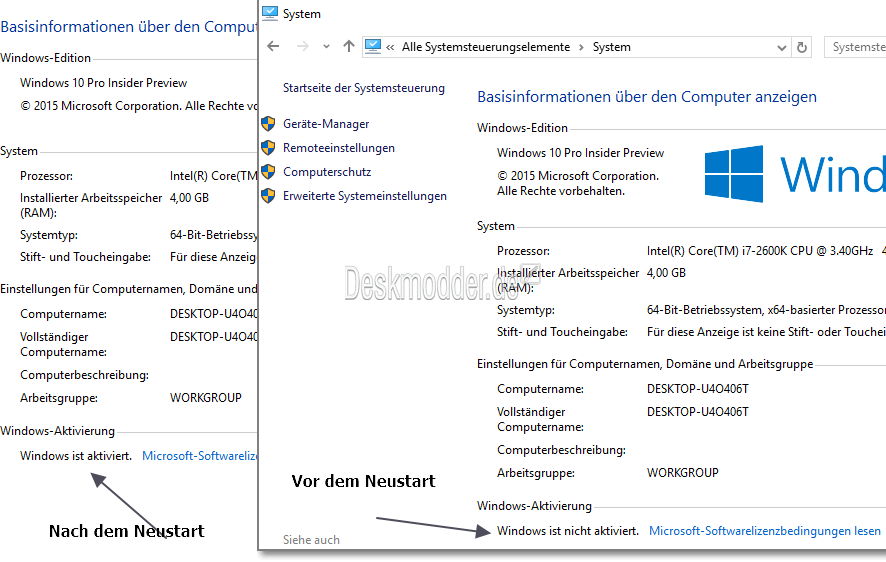Open Microsoft-Softwarelizenz link in the left window
The image size is (886, 562).
pyautogui.click(x=199, y=456)
